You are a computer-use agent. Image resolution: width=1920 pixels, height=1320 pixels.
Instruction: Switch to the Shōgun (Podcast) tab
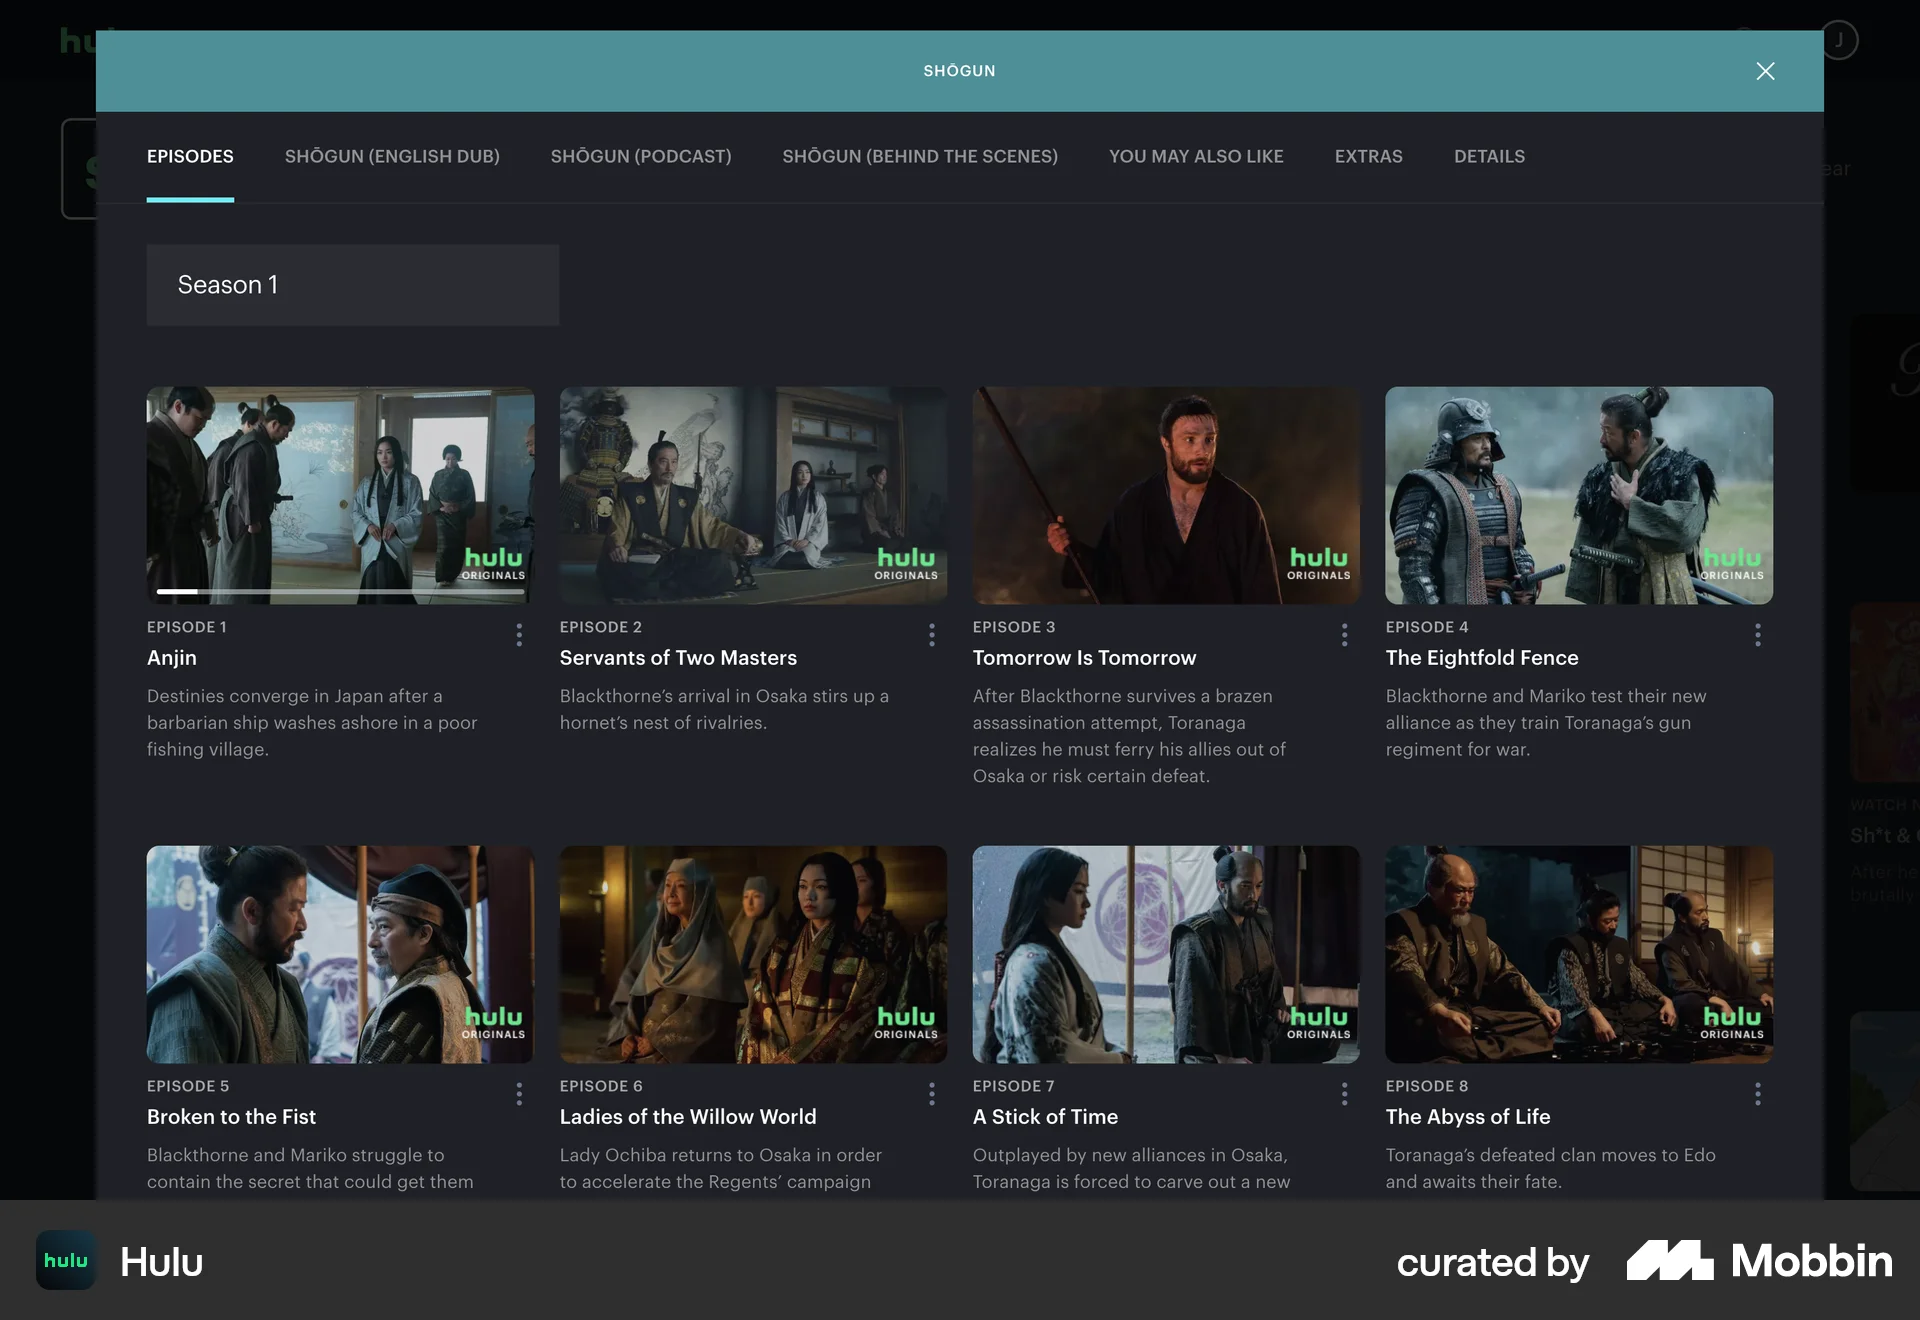tap(641, 156)
